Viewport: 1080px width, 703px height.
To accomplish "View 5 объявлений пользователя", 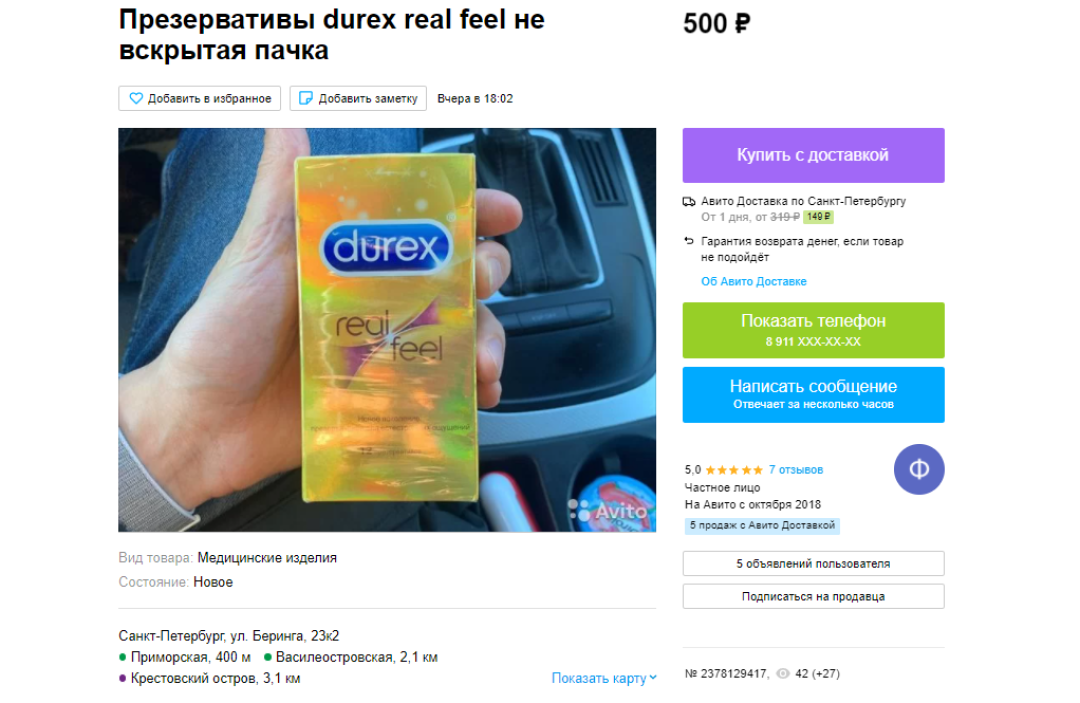I will [x=813, y=563].
